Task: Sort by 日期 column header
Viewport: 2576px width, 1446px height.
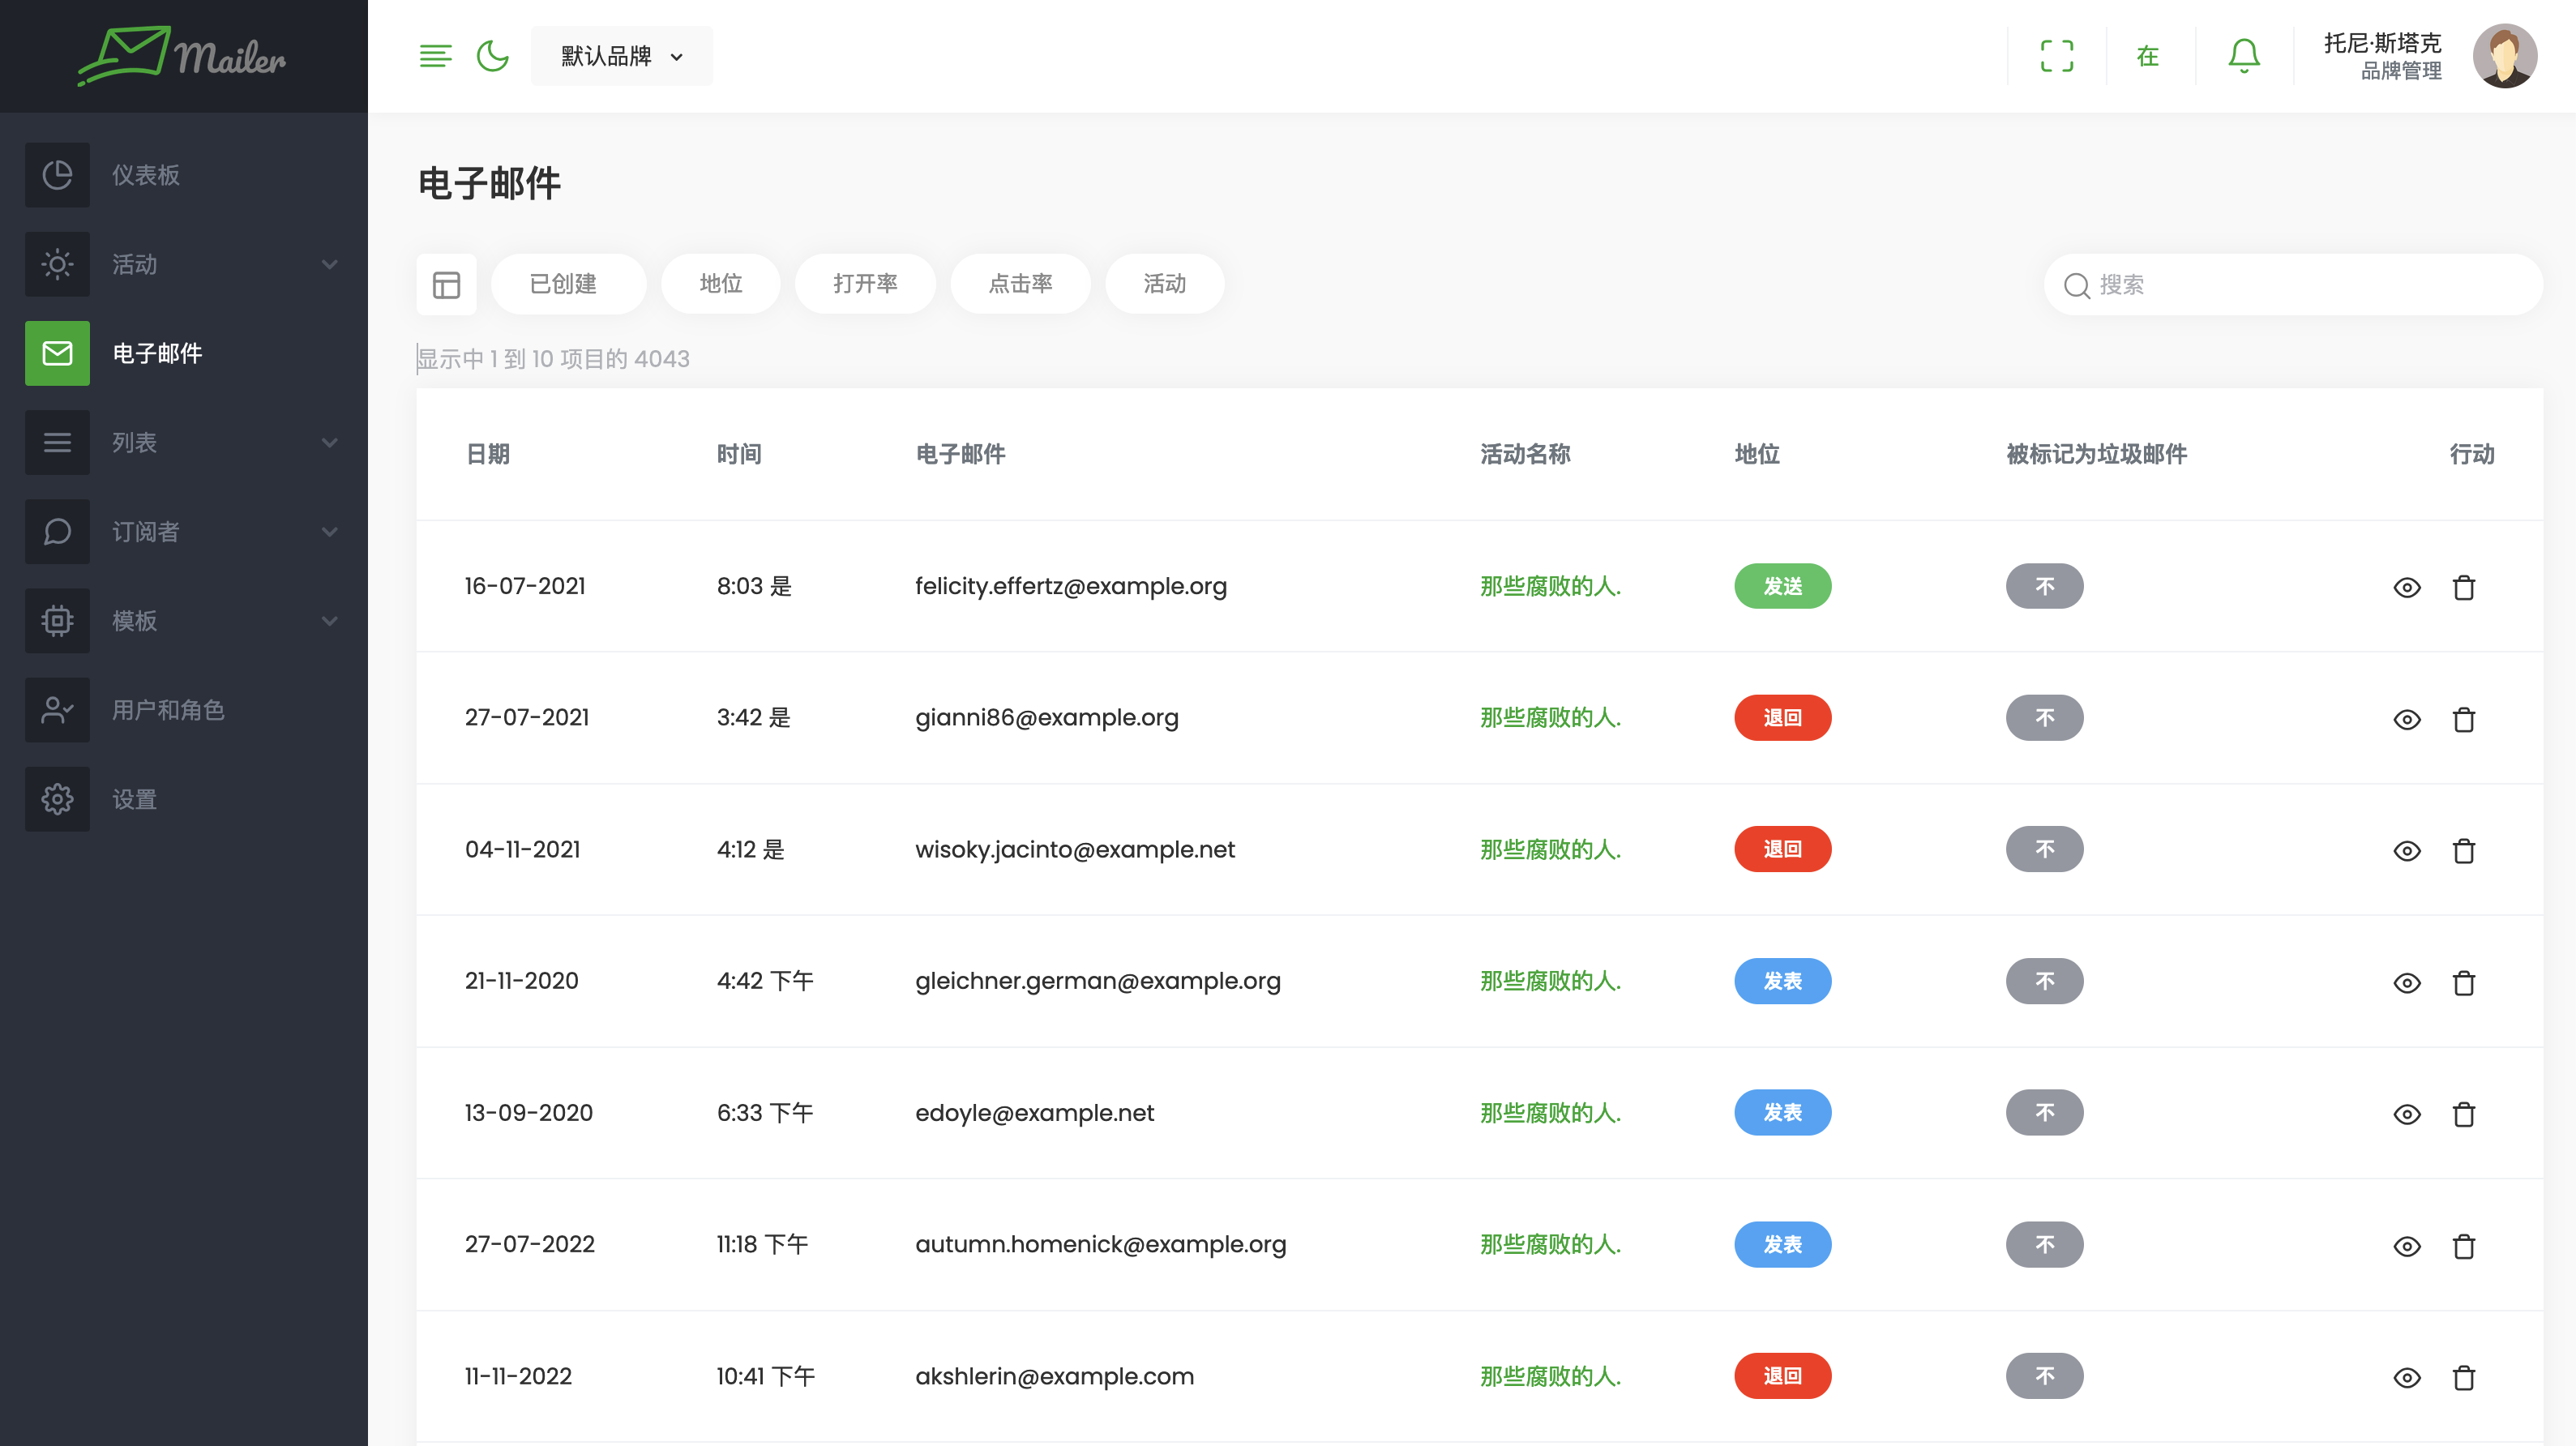Action: pos(488,454)
